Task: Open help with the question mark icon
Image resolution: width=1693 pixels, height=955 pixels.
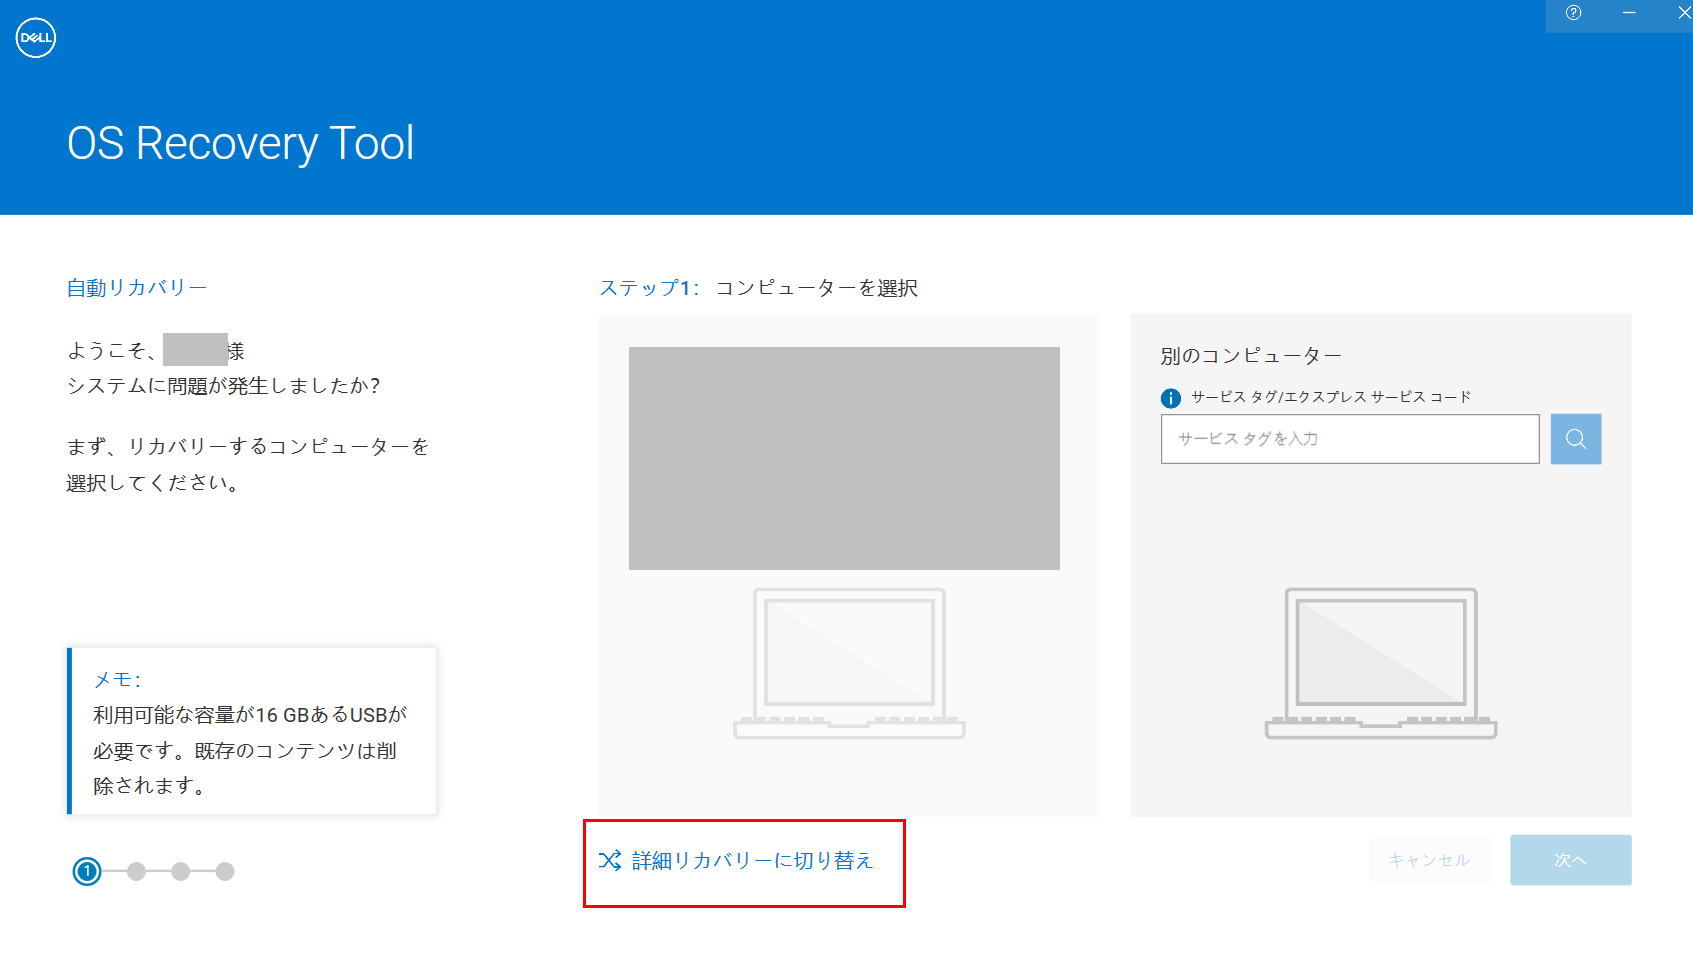Action: (1574, 13)
